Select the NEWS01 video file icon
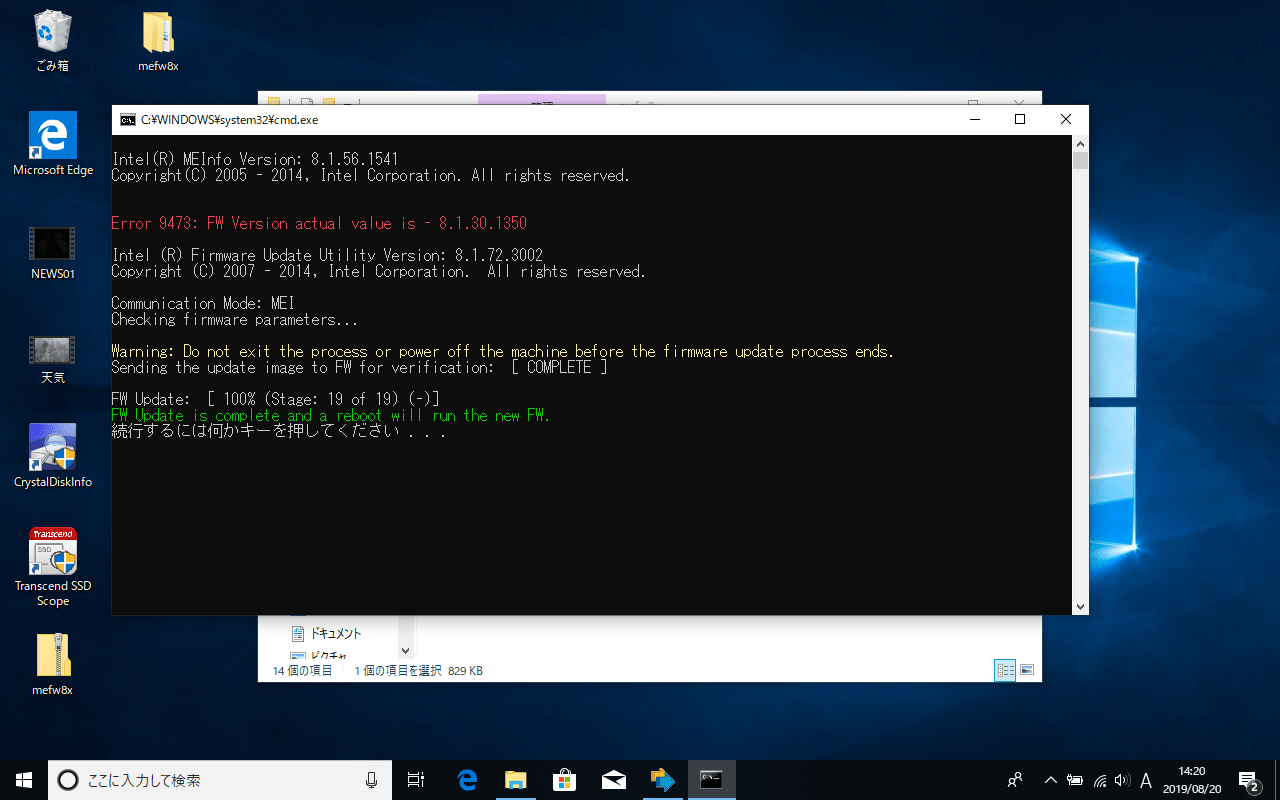 pyautogui.click(x=53, y=252)
